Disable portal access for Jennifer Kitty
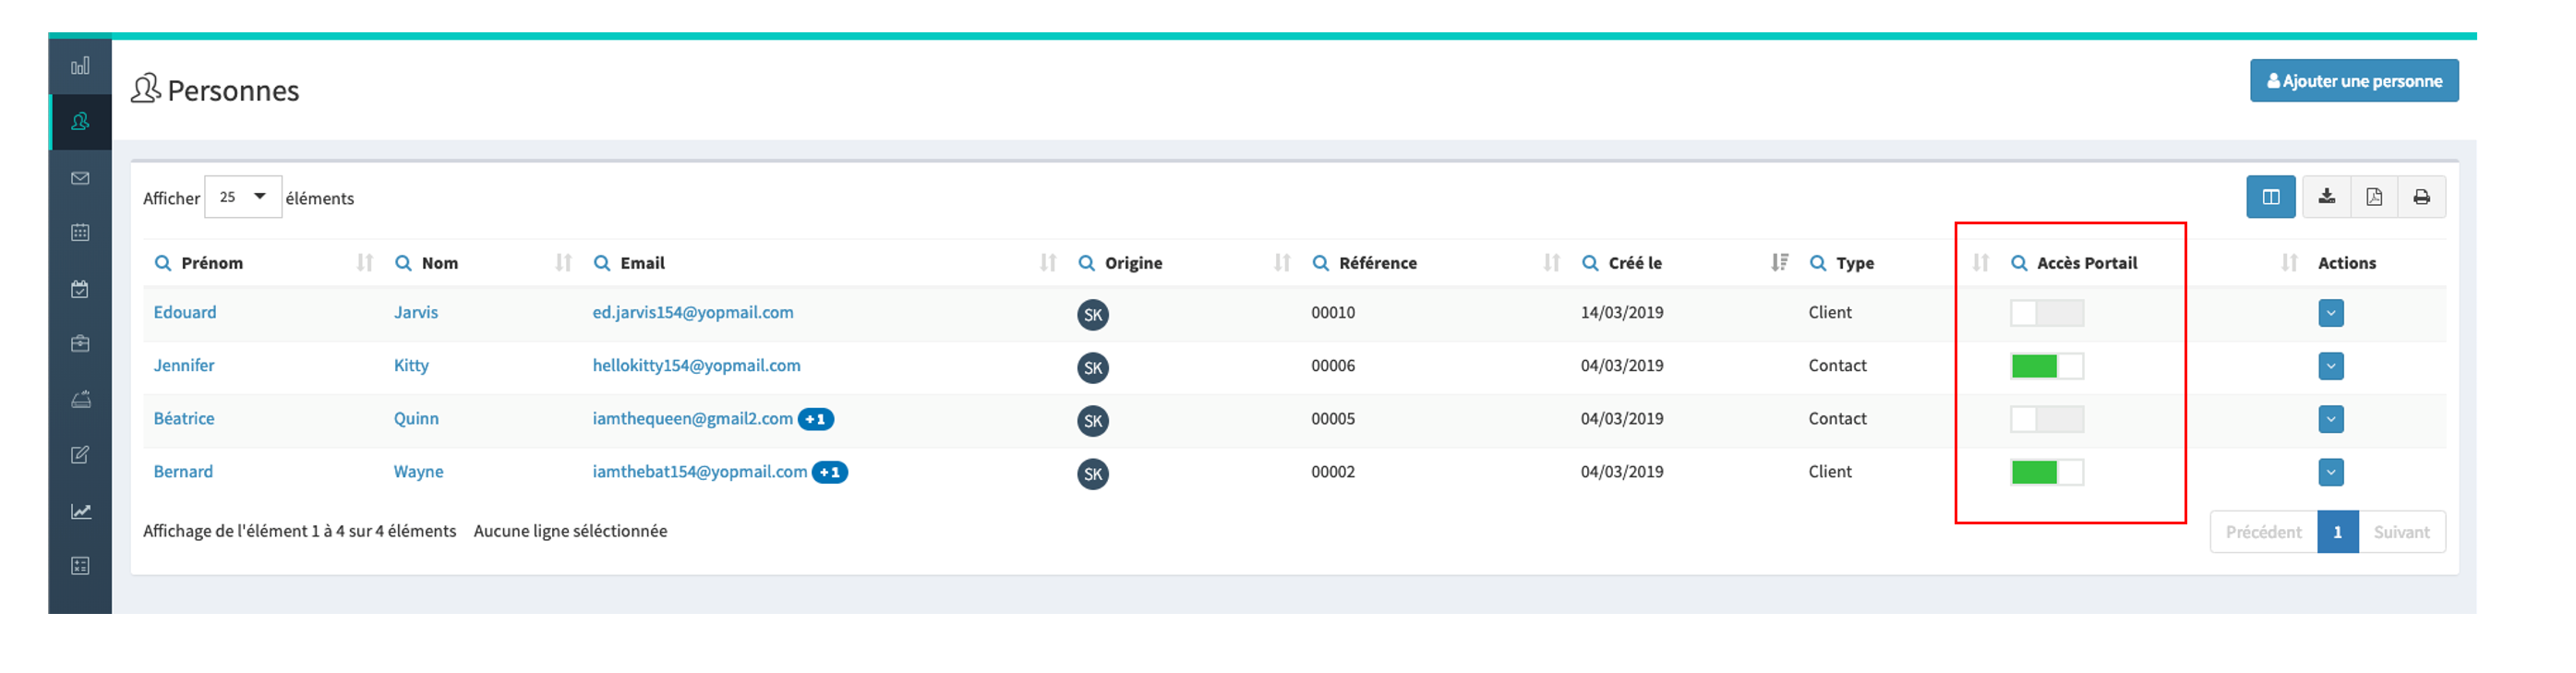 click(x=2047, y=366)
